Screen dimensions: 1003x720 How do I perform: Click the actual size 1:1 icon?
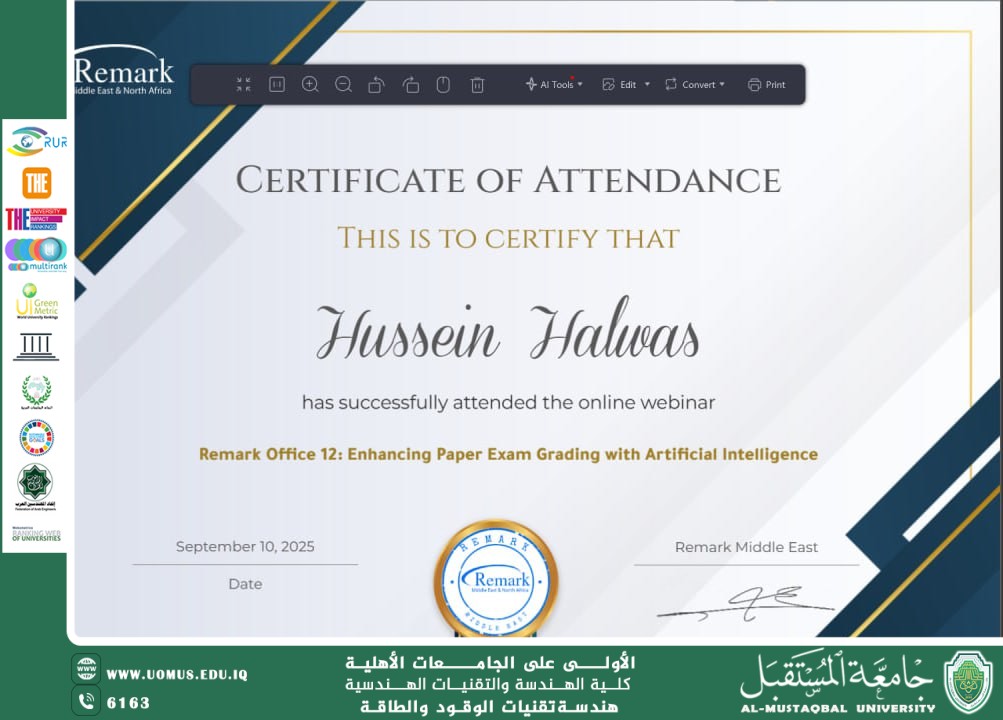(277, 85)
